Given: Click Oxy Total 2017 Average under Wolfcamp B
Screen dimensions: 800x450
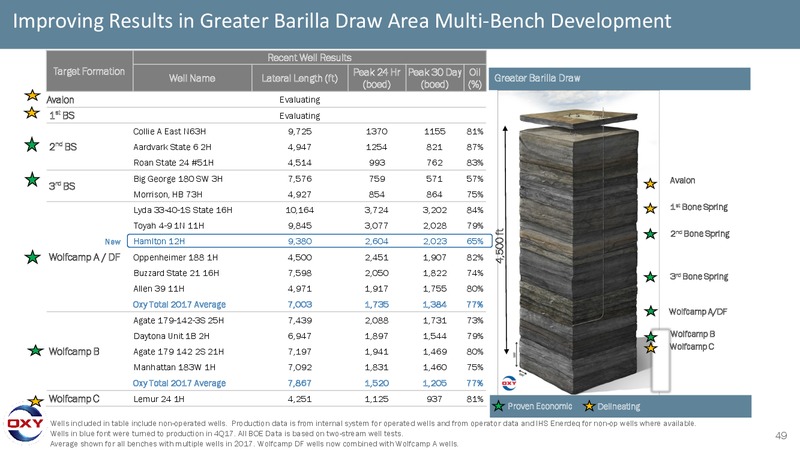Looking at the screenshot, I should tap(179, 383).
